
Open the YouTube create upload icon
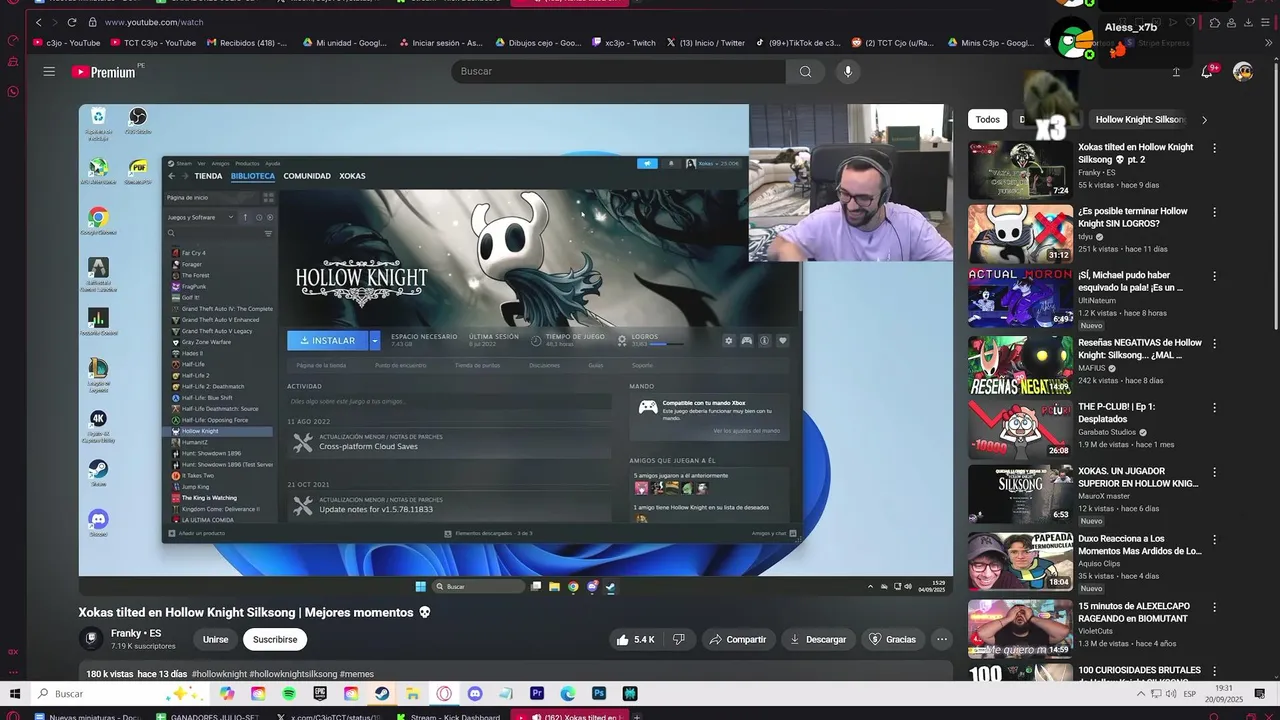pyautogui.click(x=1176, y=72)
